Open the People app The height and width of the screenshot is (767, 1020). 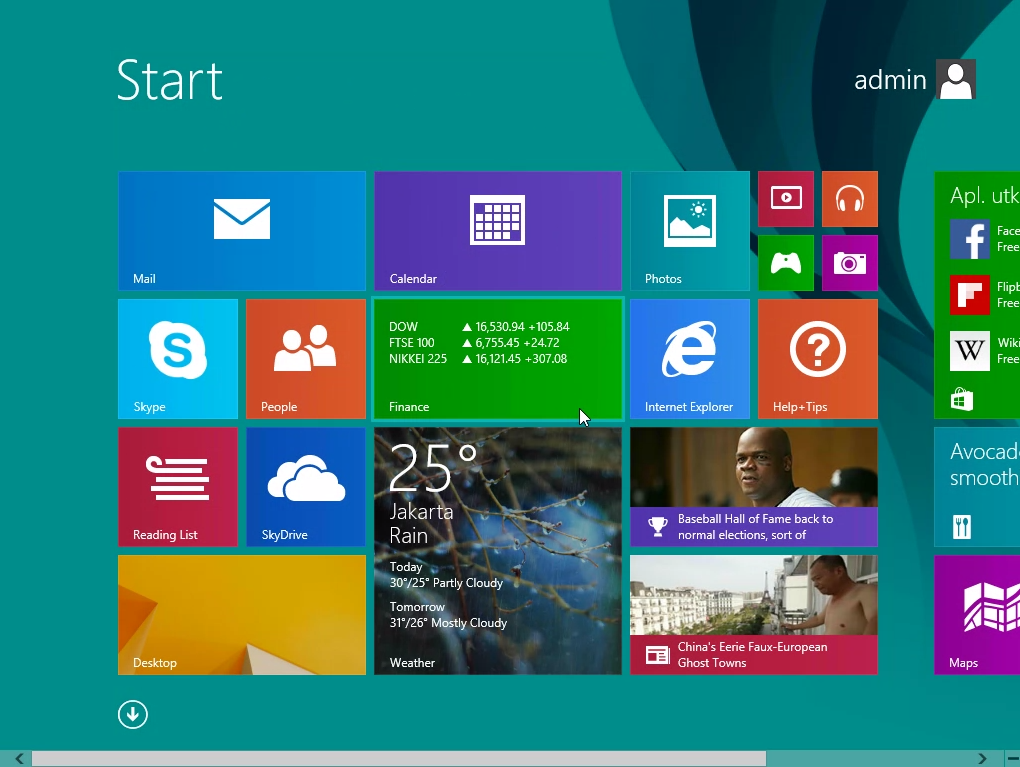tap(306, 358)
